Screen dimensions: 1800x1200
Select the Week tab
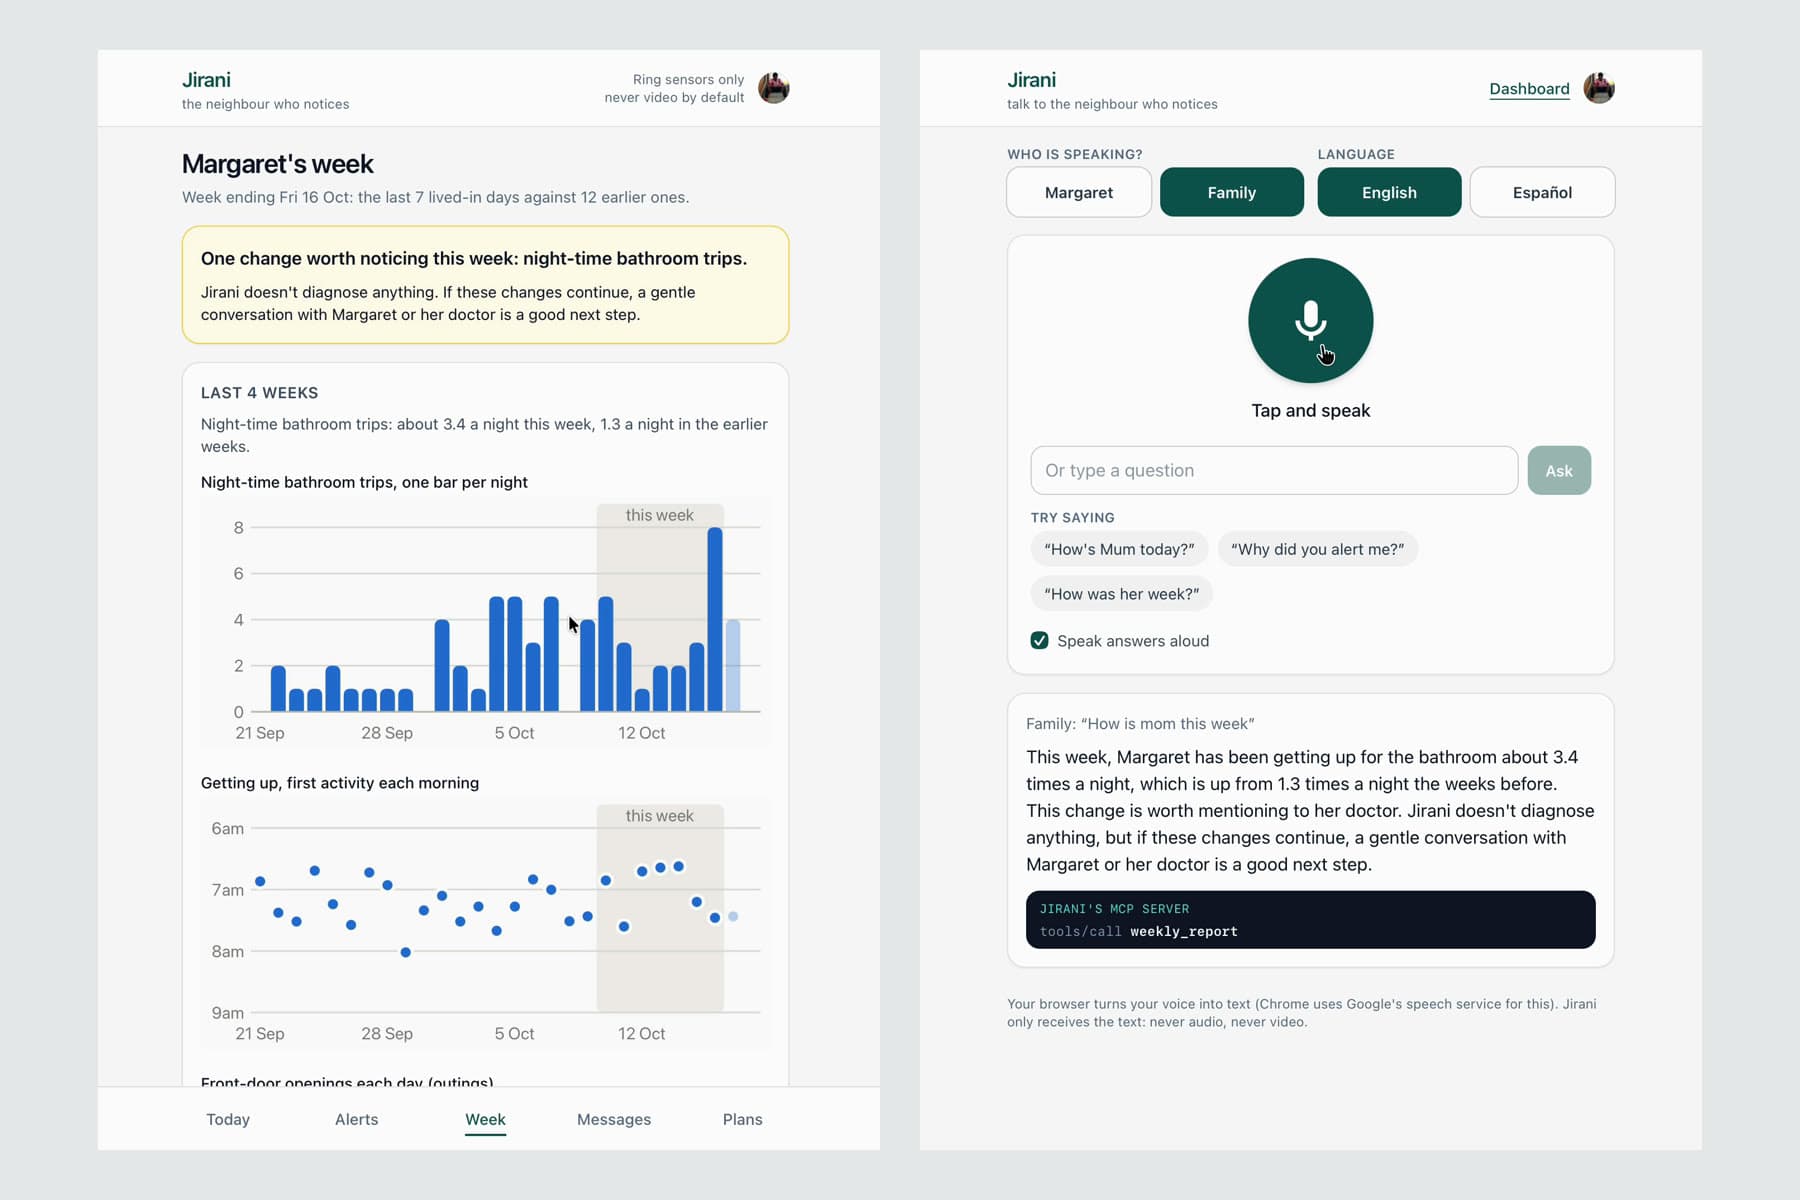pyautogui.click(x=485, y=1119)
